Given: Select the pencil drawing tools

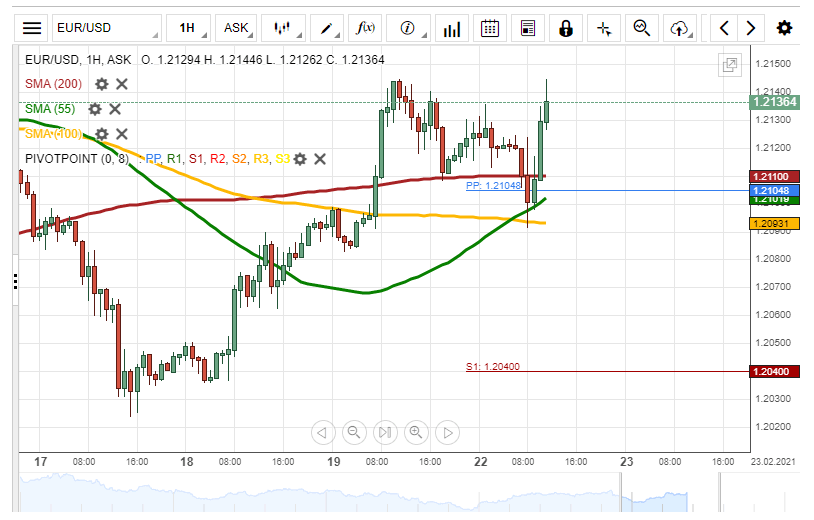Looking at the screenshot, I should pos(327,28).
